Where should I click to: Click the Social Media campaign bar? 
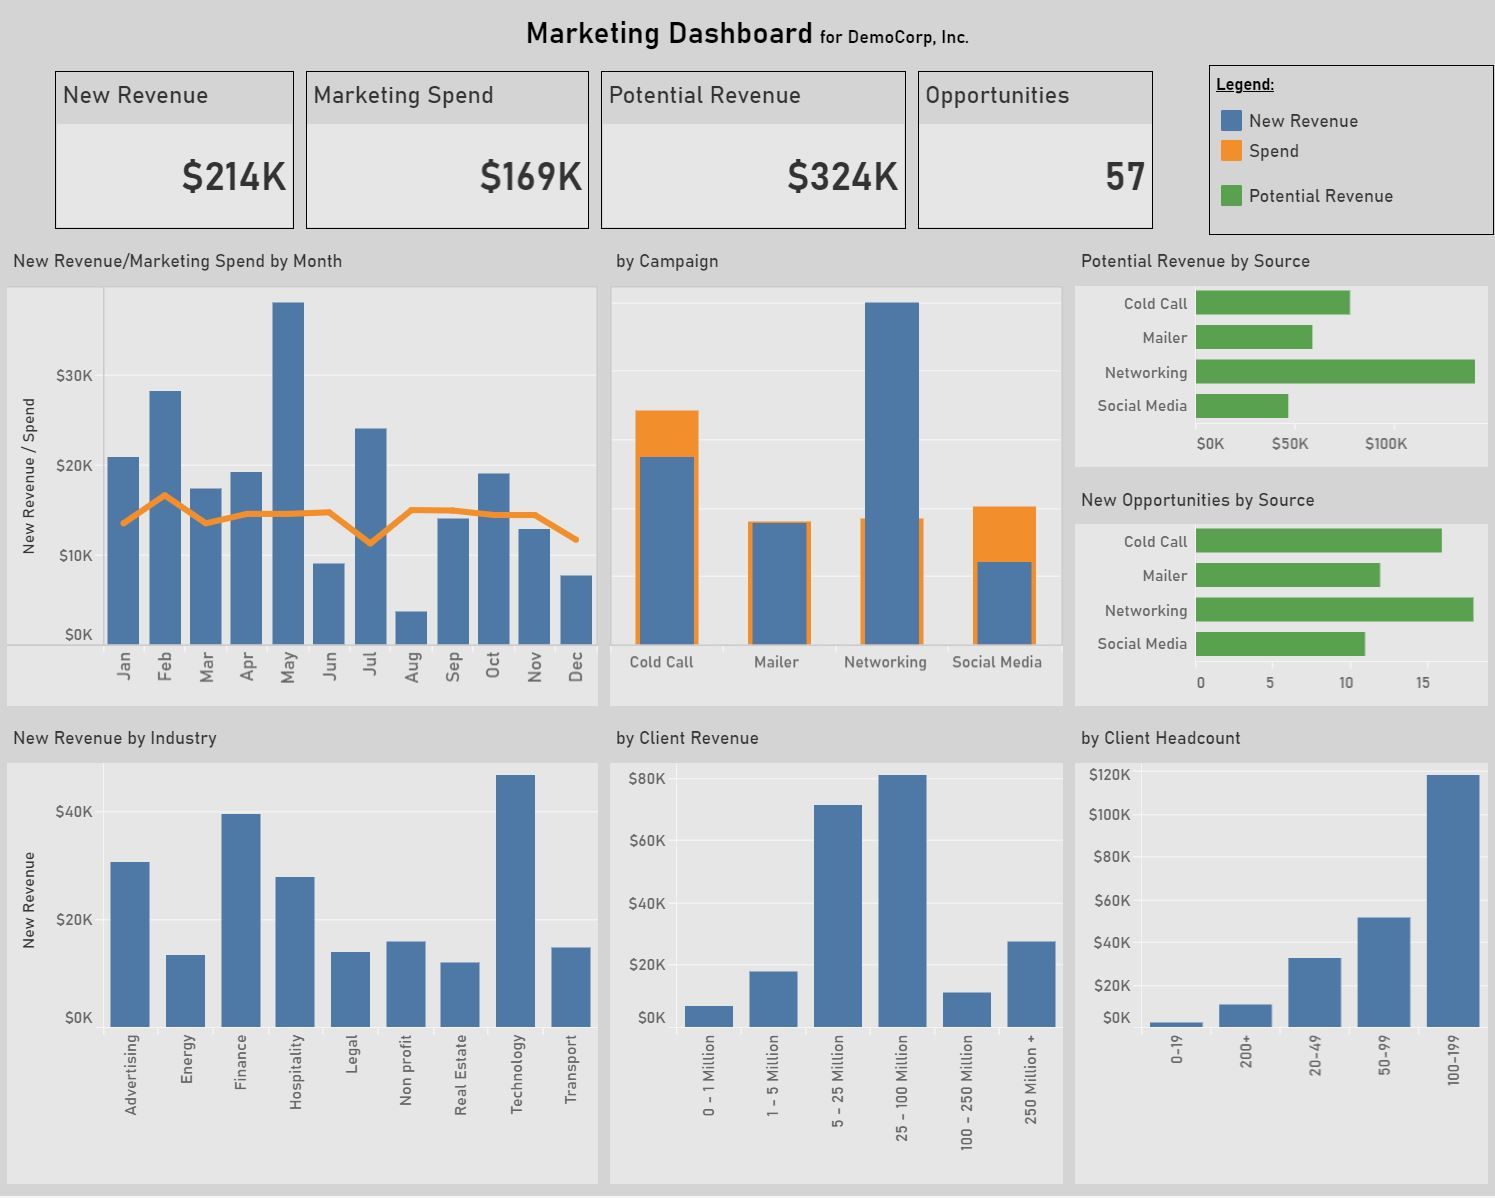tap(1004, 575)
